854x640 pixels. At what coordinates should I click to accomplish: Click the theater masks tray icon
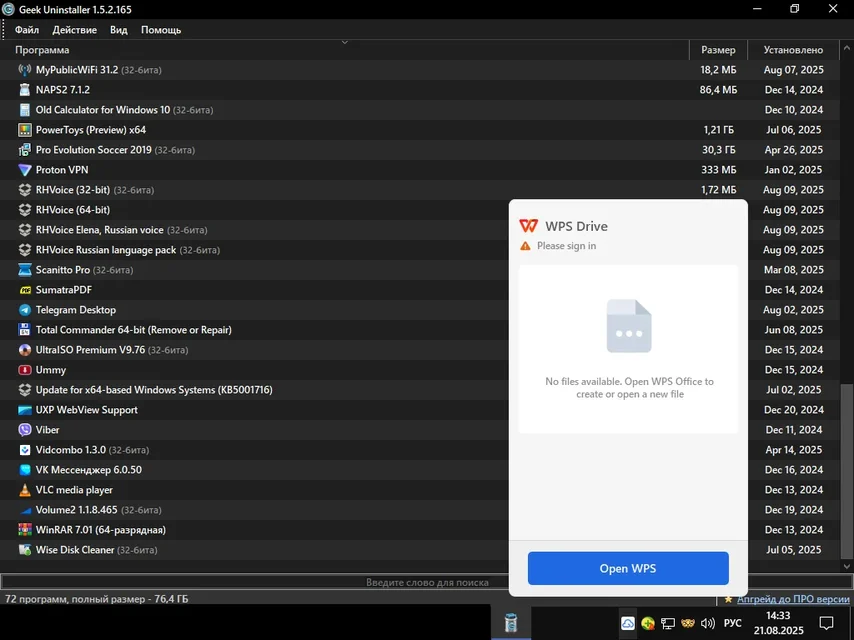pyautogui.click(x=688, y=623)
